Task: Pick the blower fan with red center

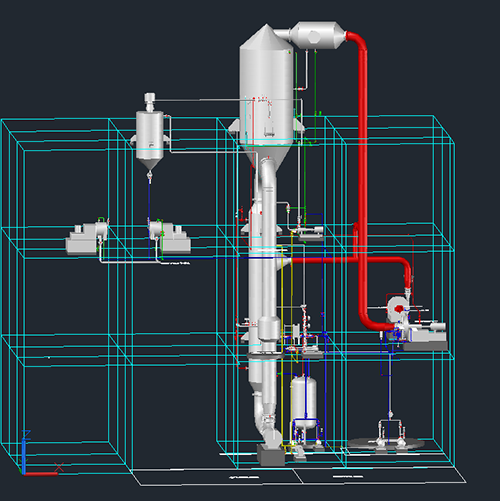Action: (398, 310)
